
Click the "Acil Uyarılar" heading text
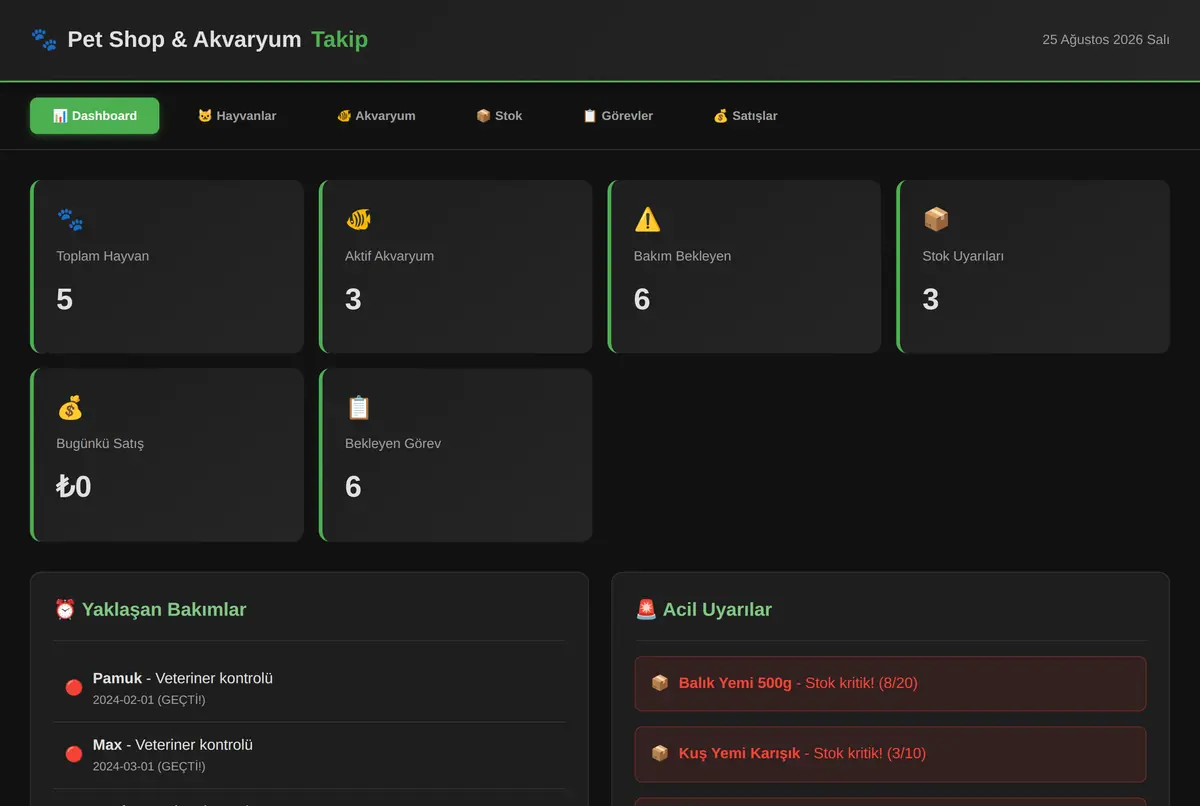717,609
